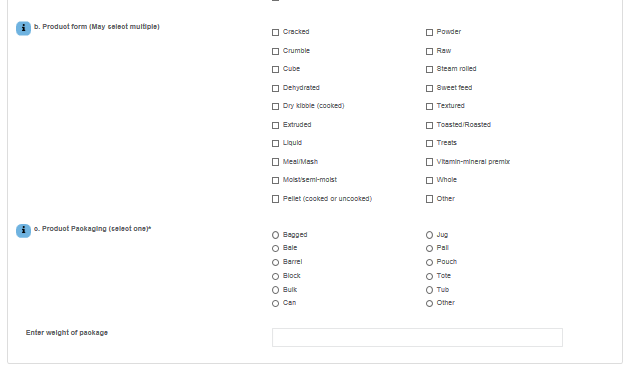631x368 pixels.
Task: Check the Cracked checkbox
Action: [x=275, y=32]
